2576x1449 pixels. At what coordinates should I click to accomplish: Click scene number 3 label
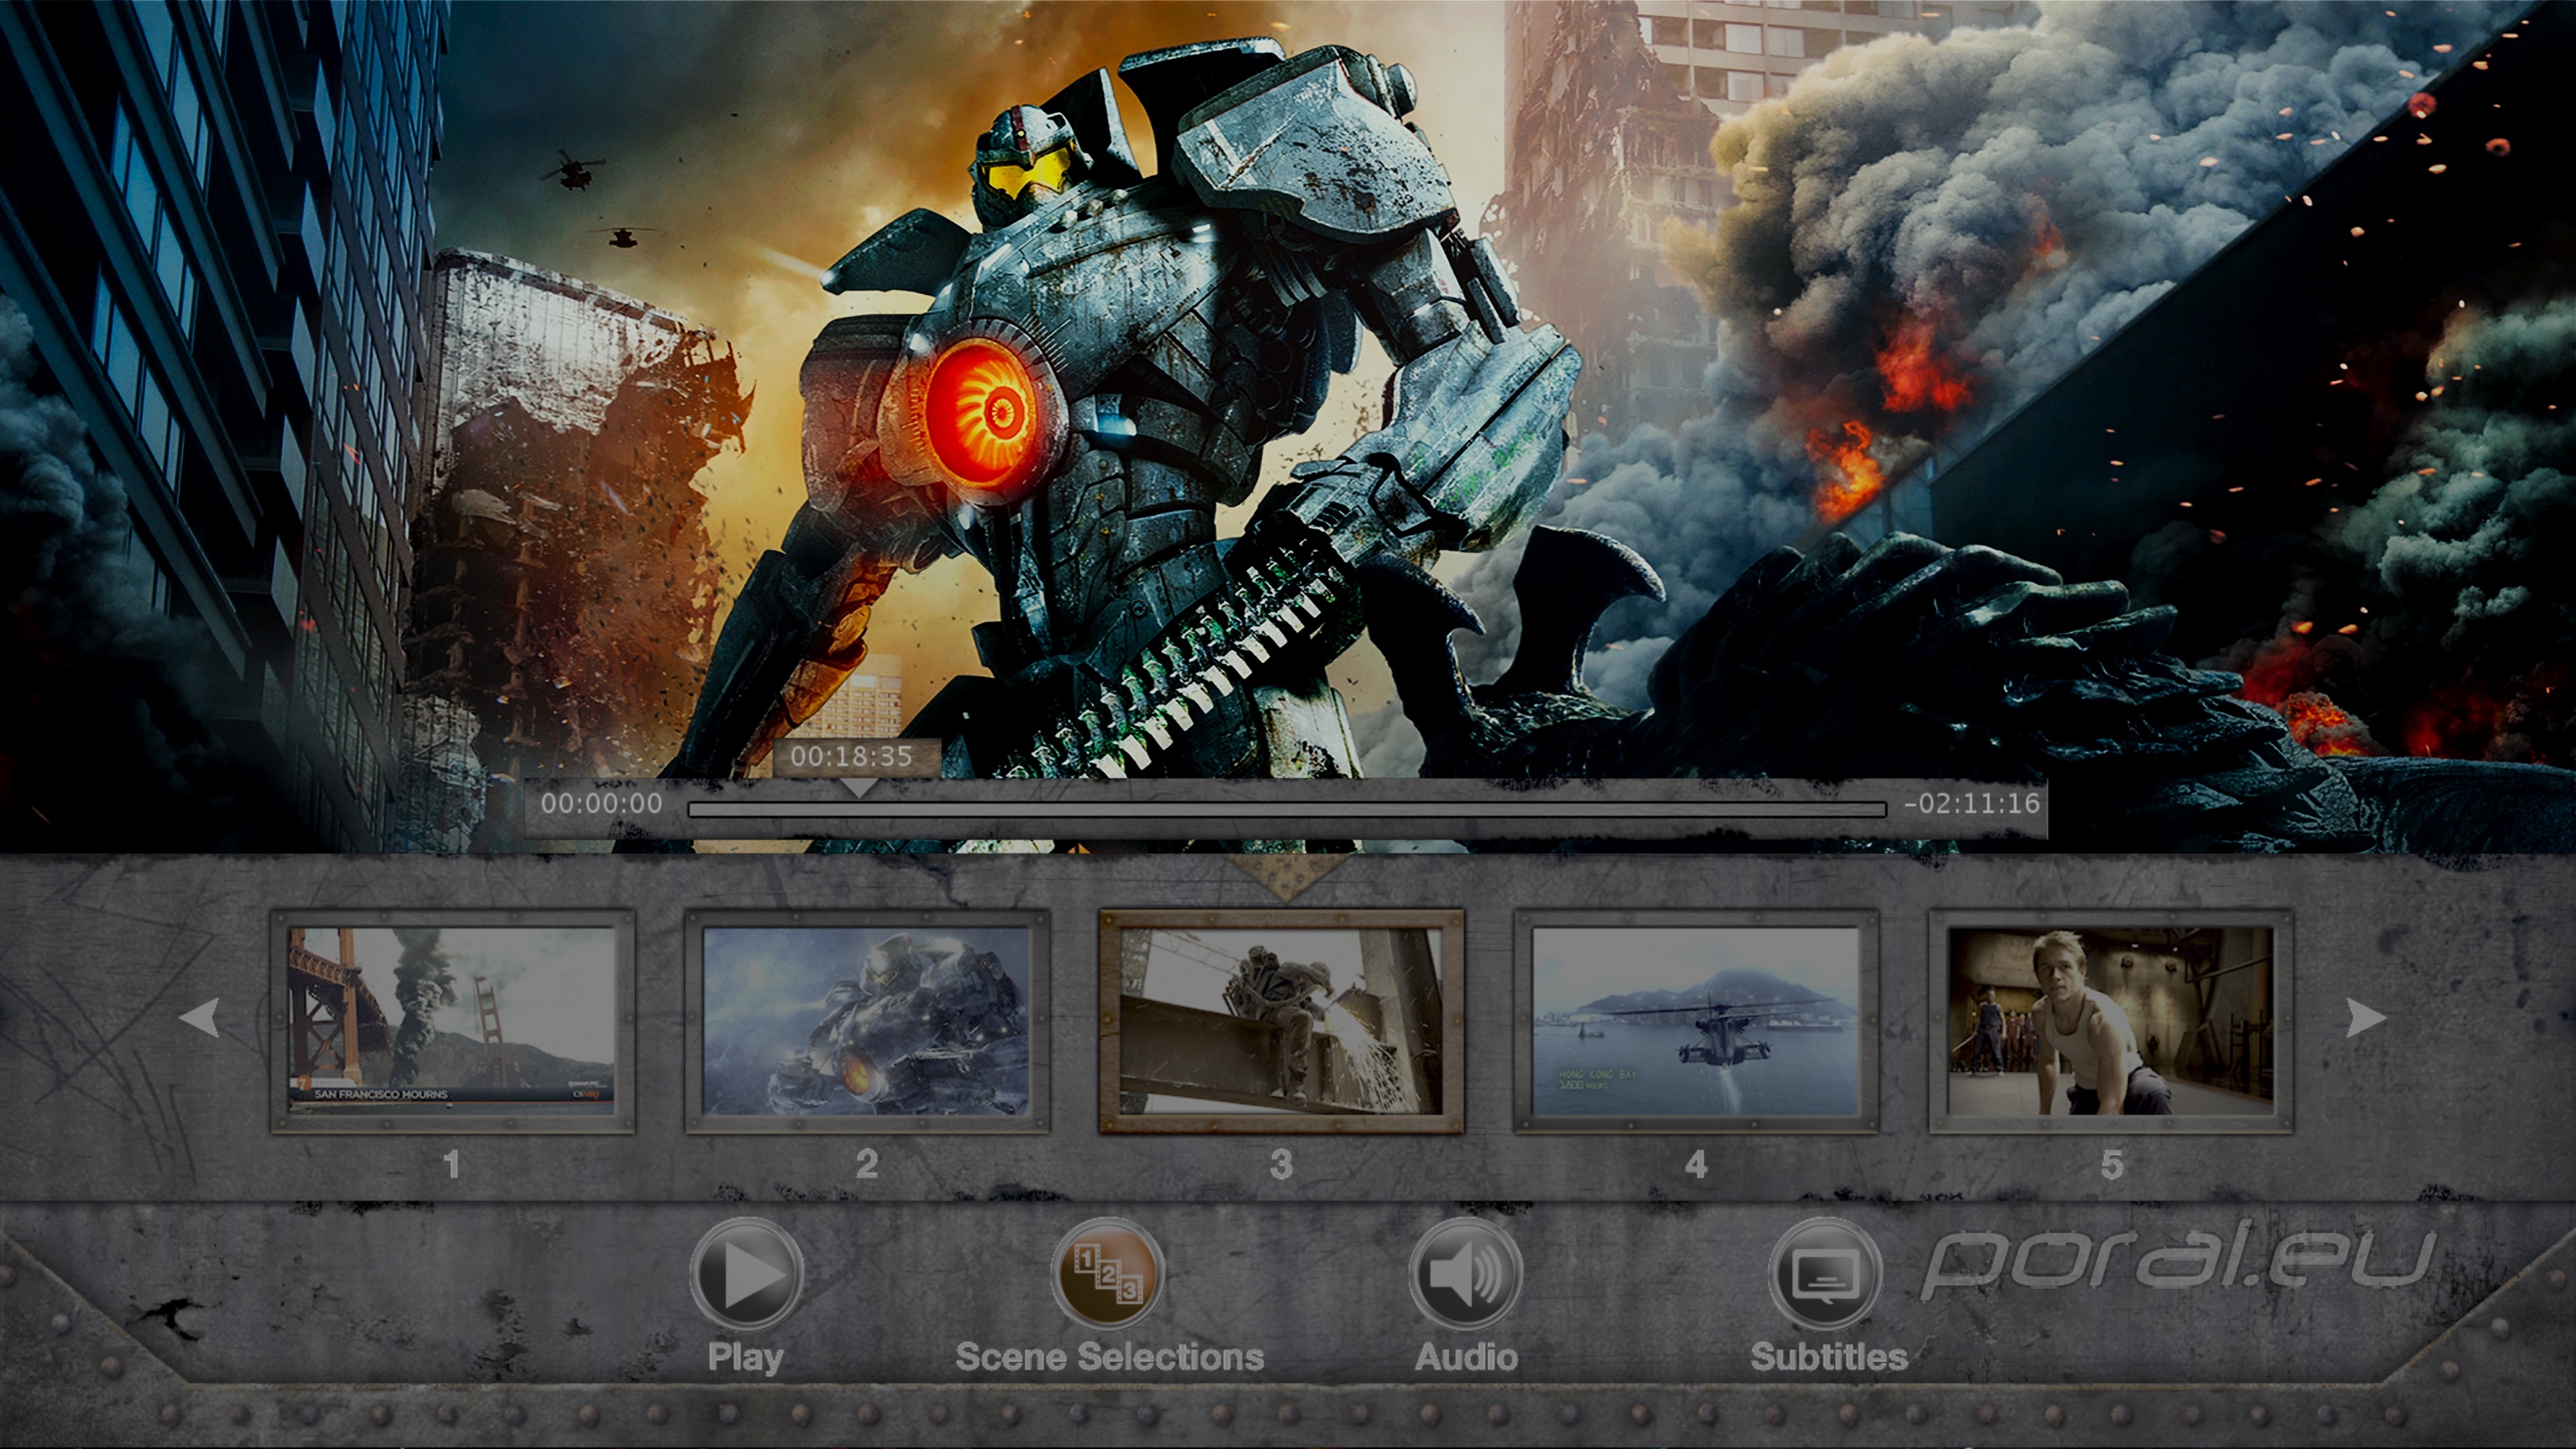tap(1281, 1164)
